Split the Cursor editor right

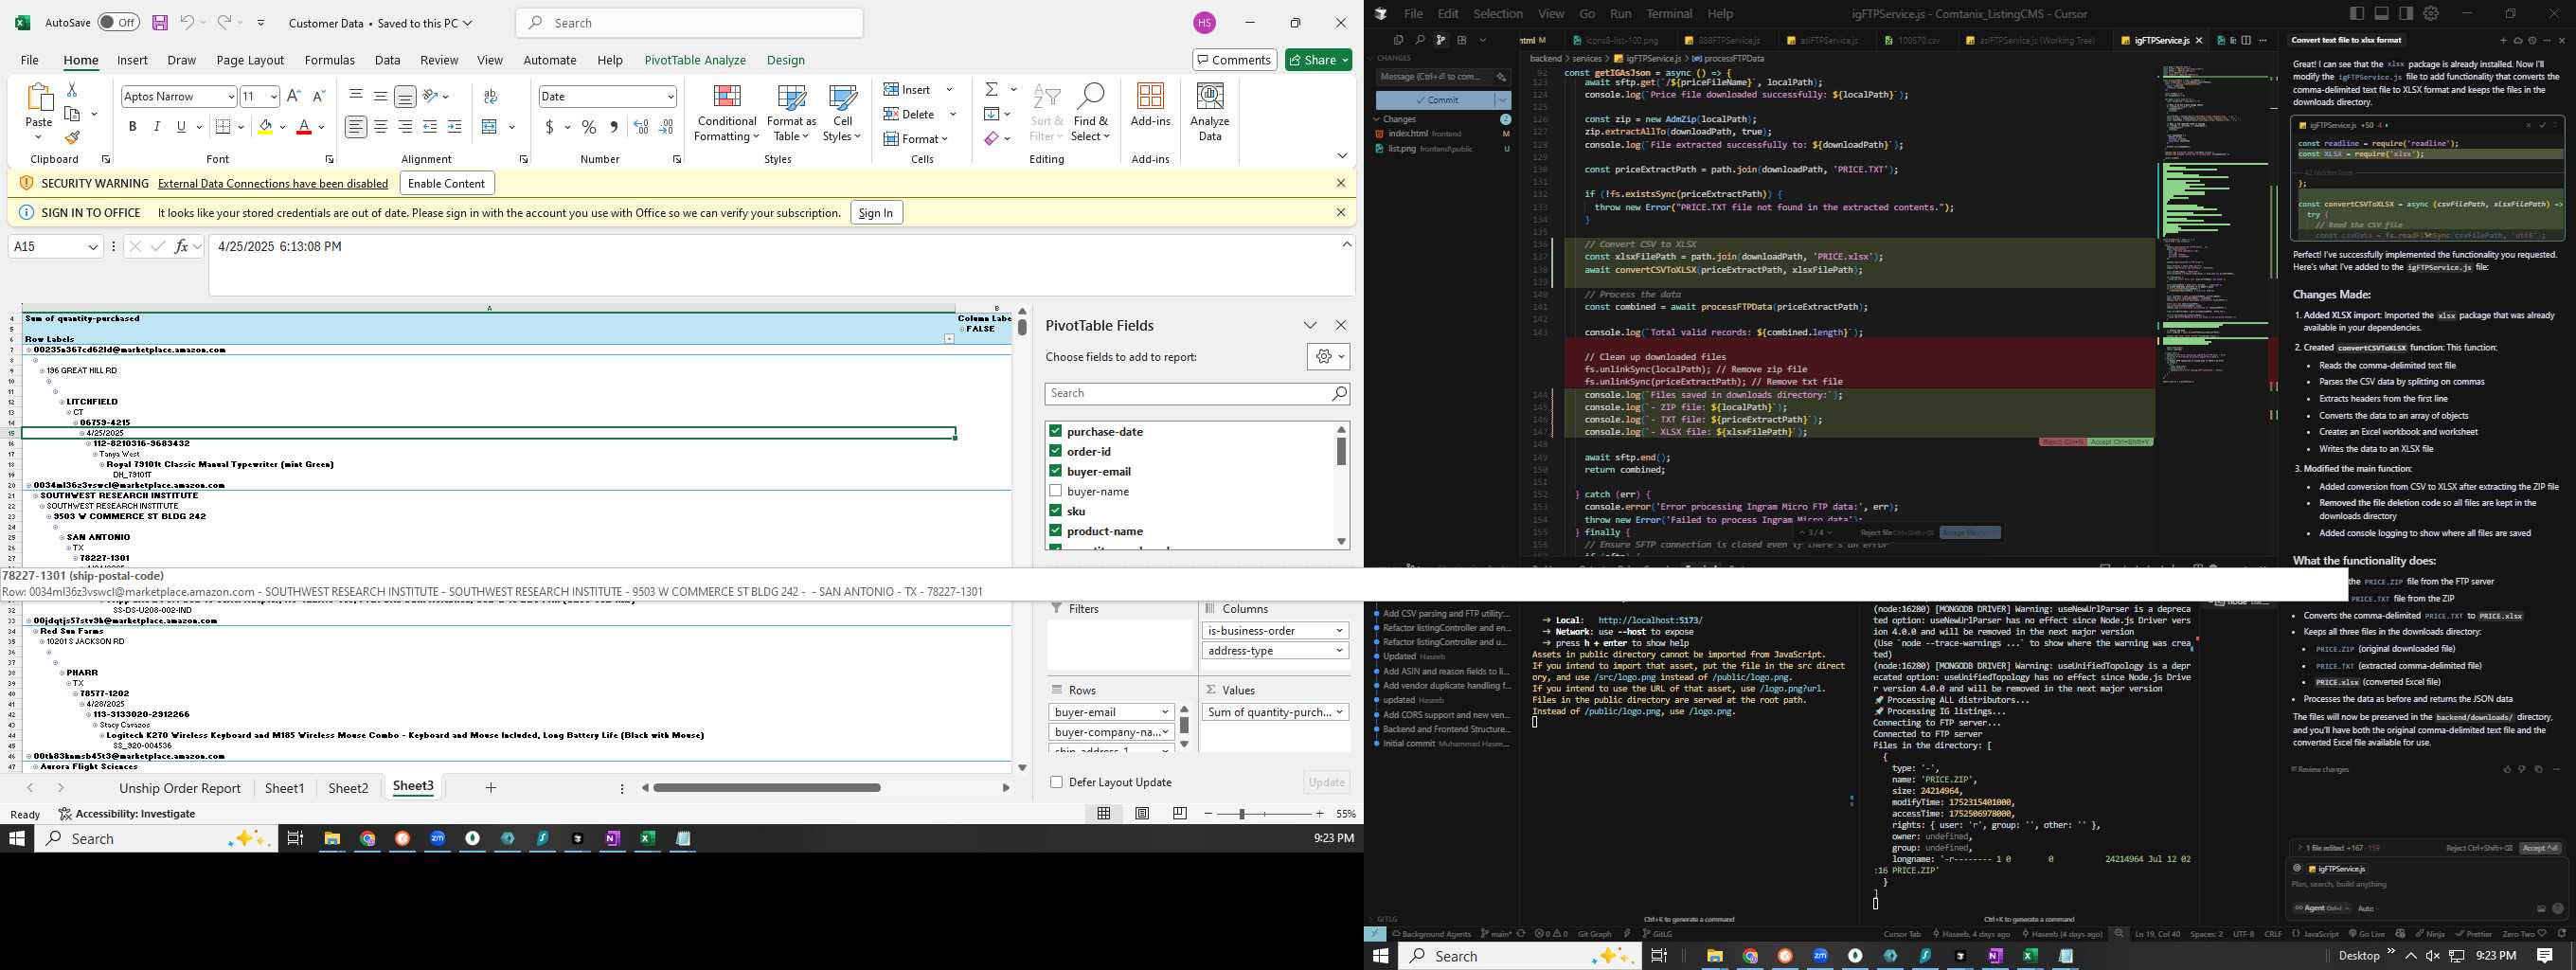2246,40
